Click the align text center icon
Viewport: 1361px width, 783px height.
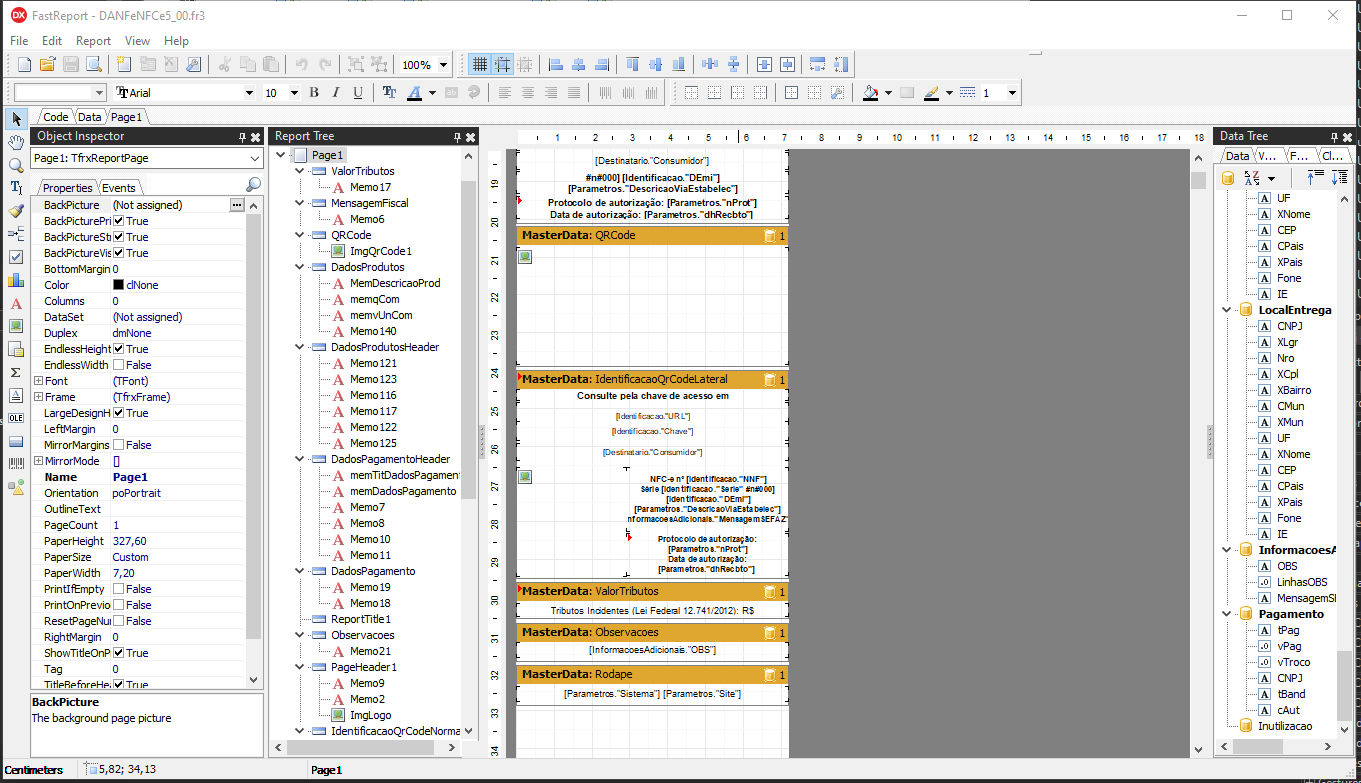click(x=527, y=93)
